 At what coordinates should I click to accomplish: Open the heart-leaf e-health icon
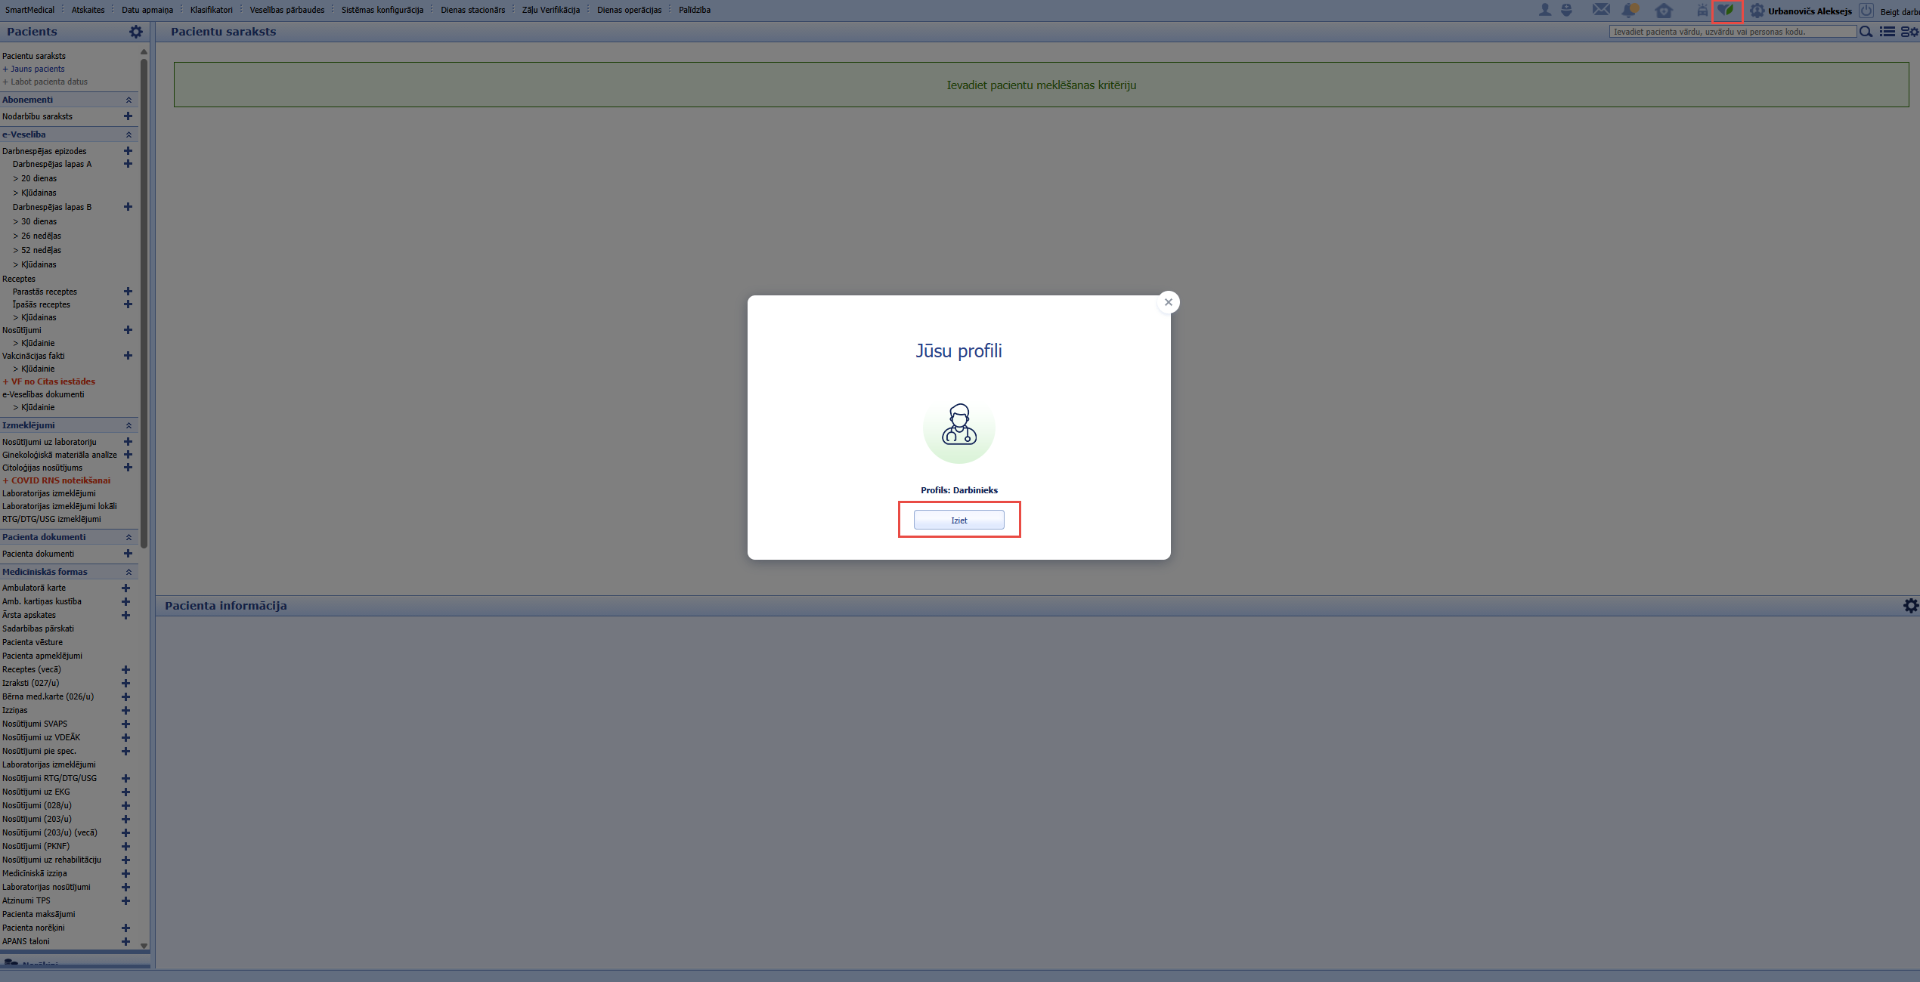pos(1726,10)
